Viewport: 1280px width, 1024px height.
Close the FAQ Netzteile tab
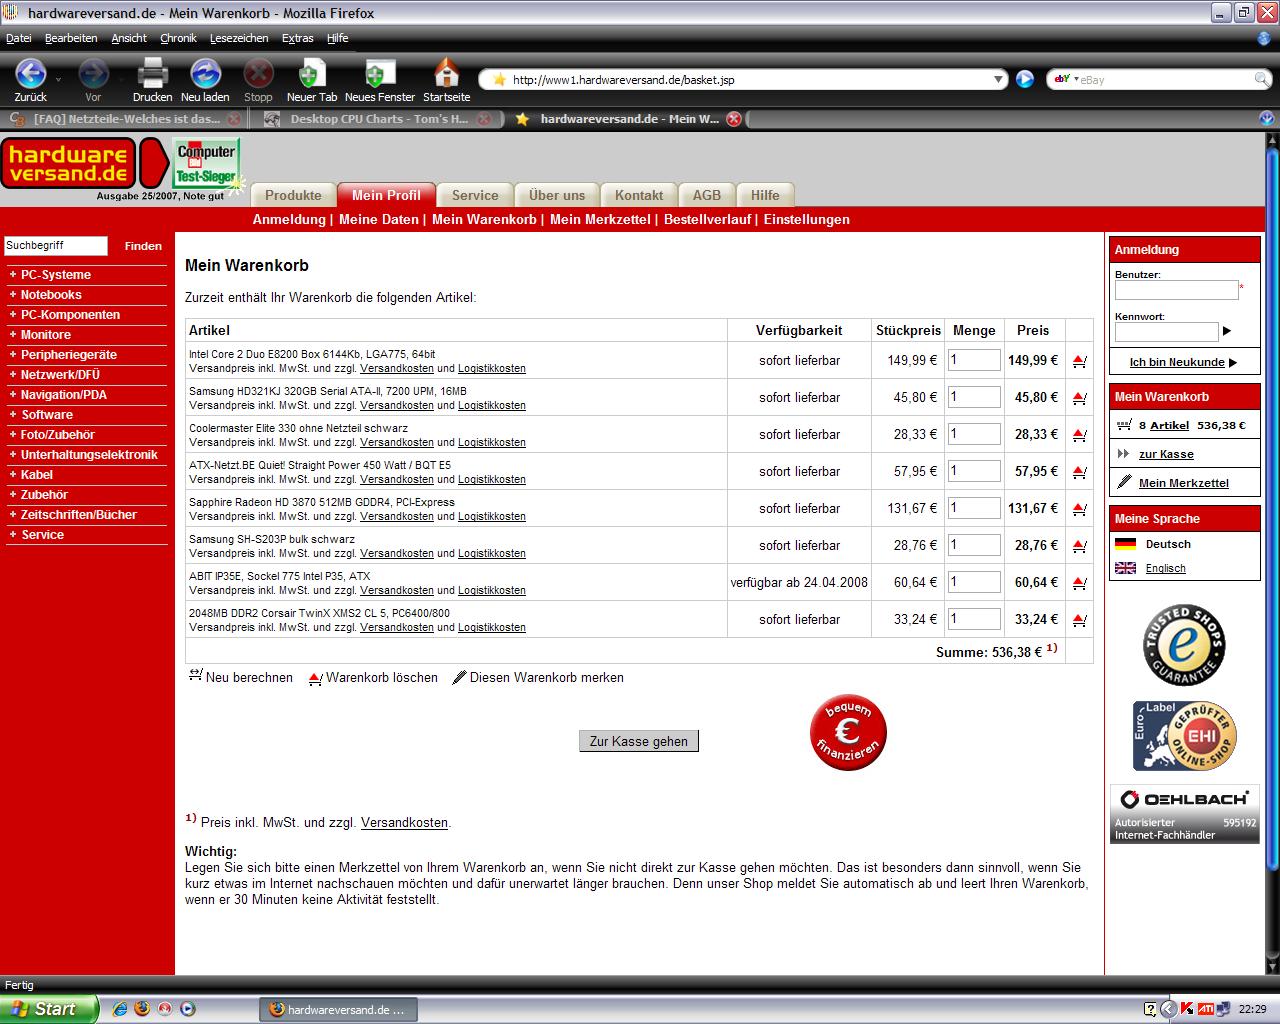tap(232, 119)
